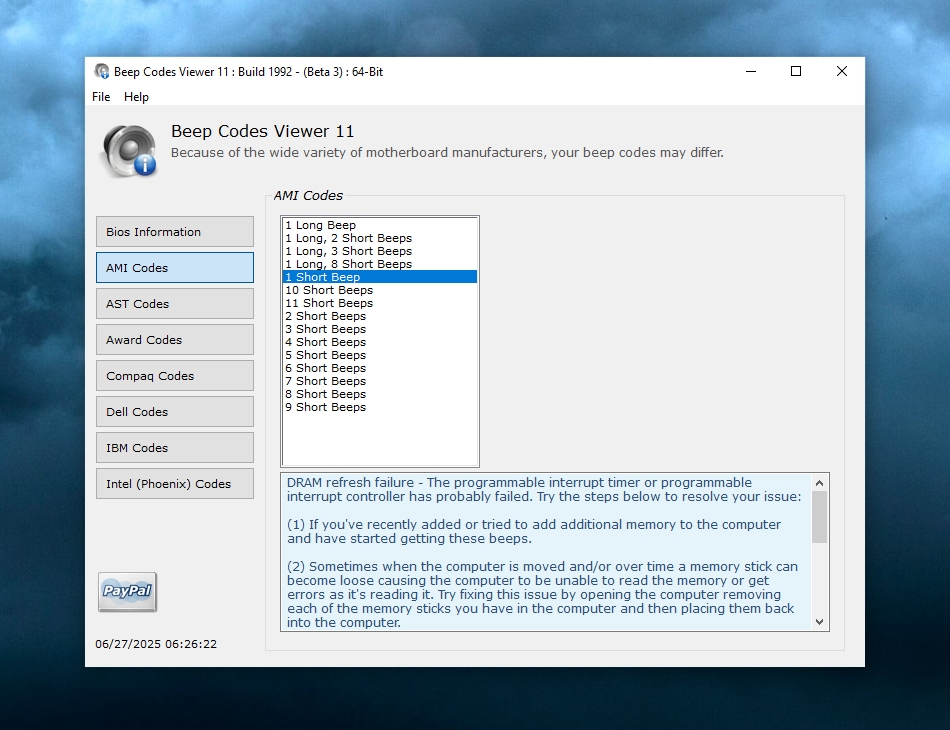Select the '4 Short Beeps' row
The height and width of the screenshot is (730, 950).
click(x=380, y=342)
